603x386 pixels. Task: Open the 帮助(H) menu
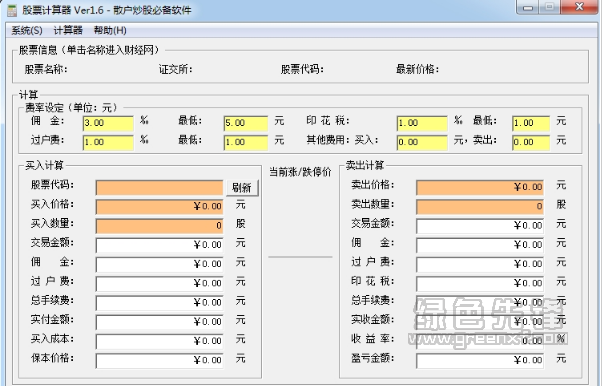tap(110, 30)
